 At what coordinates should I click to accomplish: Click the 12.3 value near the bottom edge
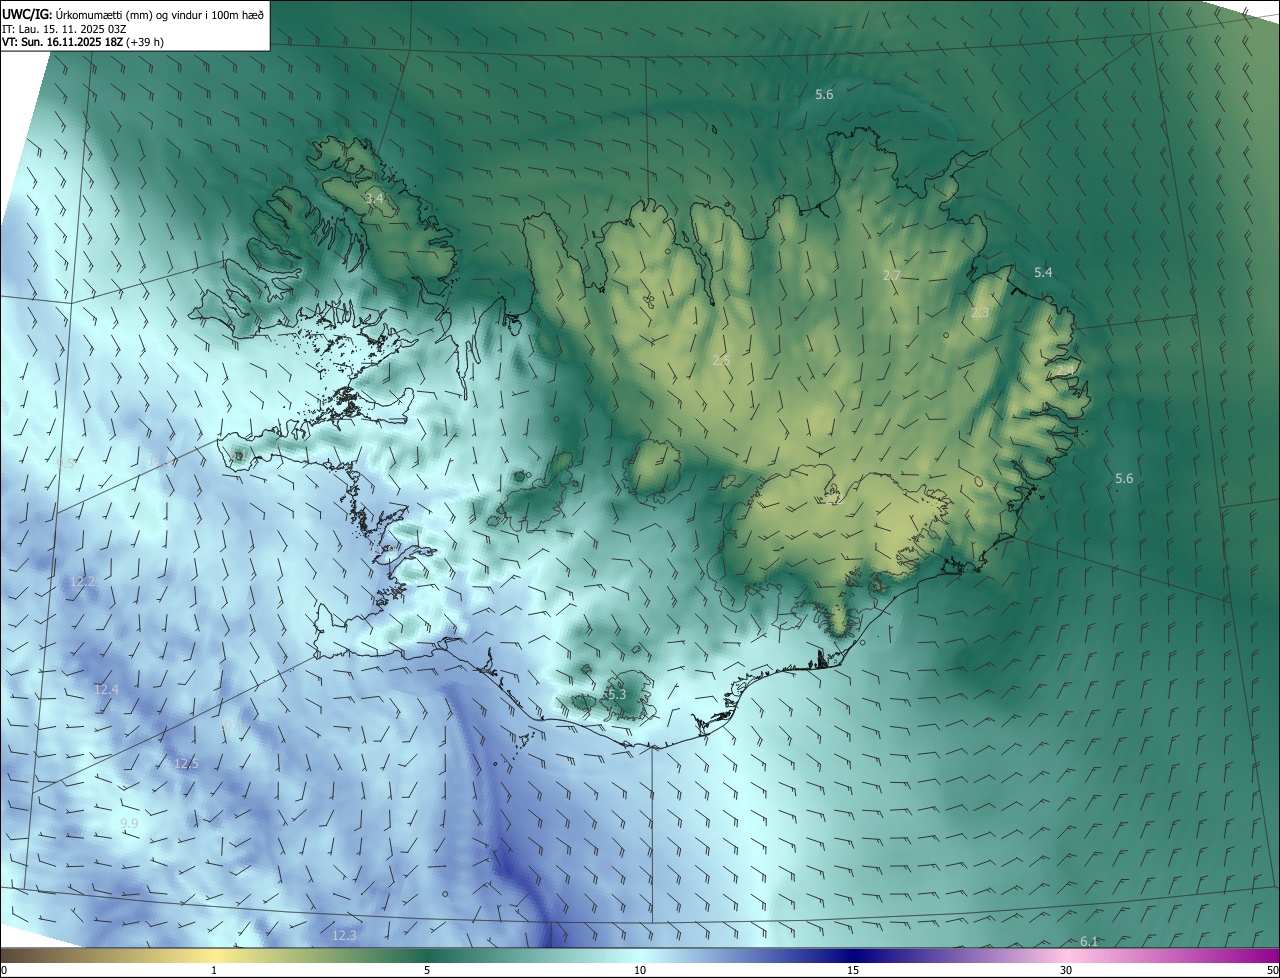(x=344, y=935)
